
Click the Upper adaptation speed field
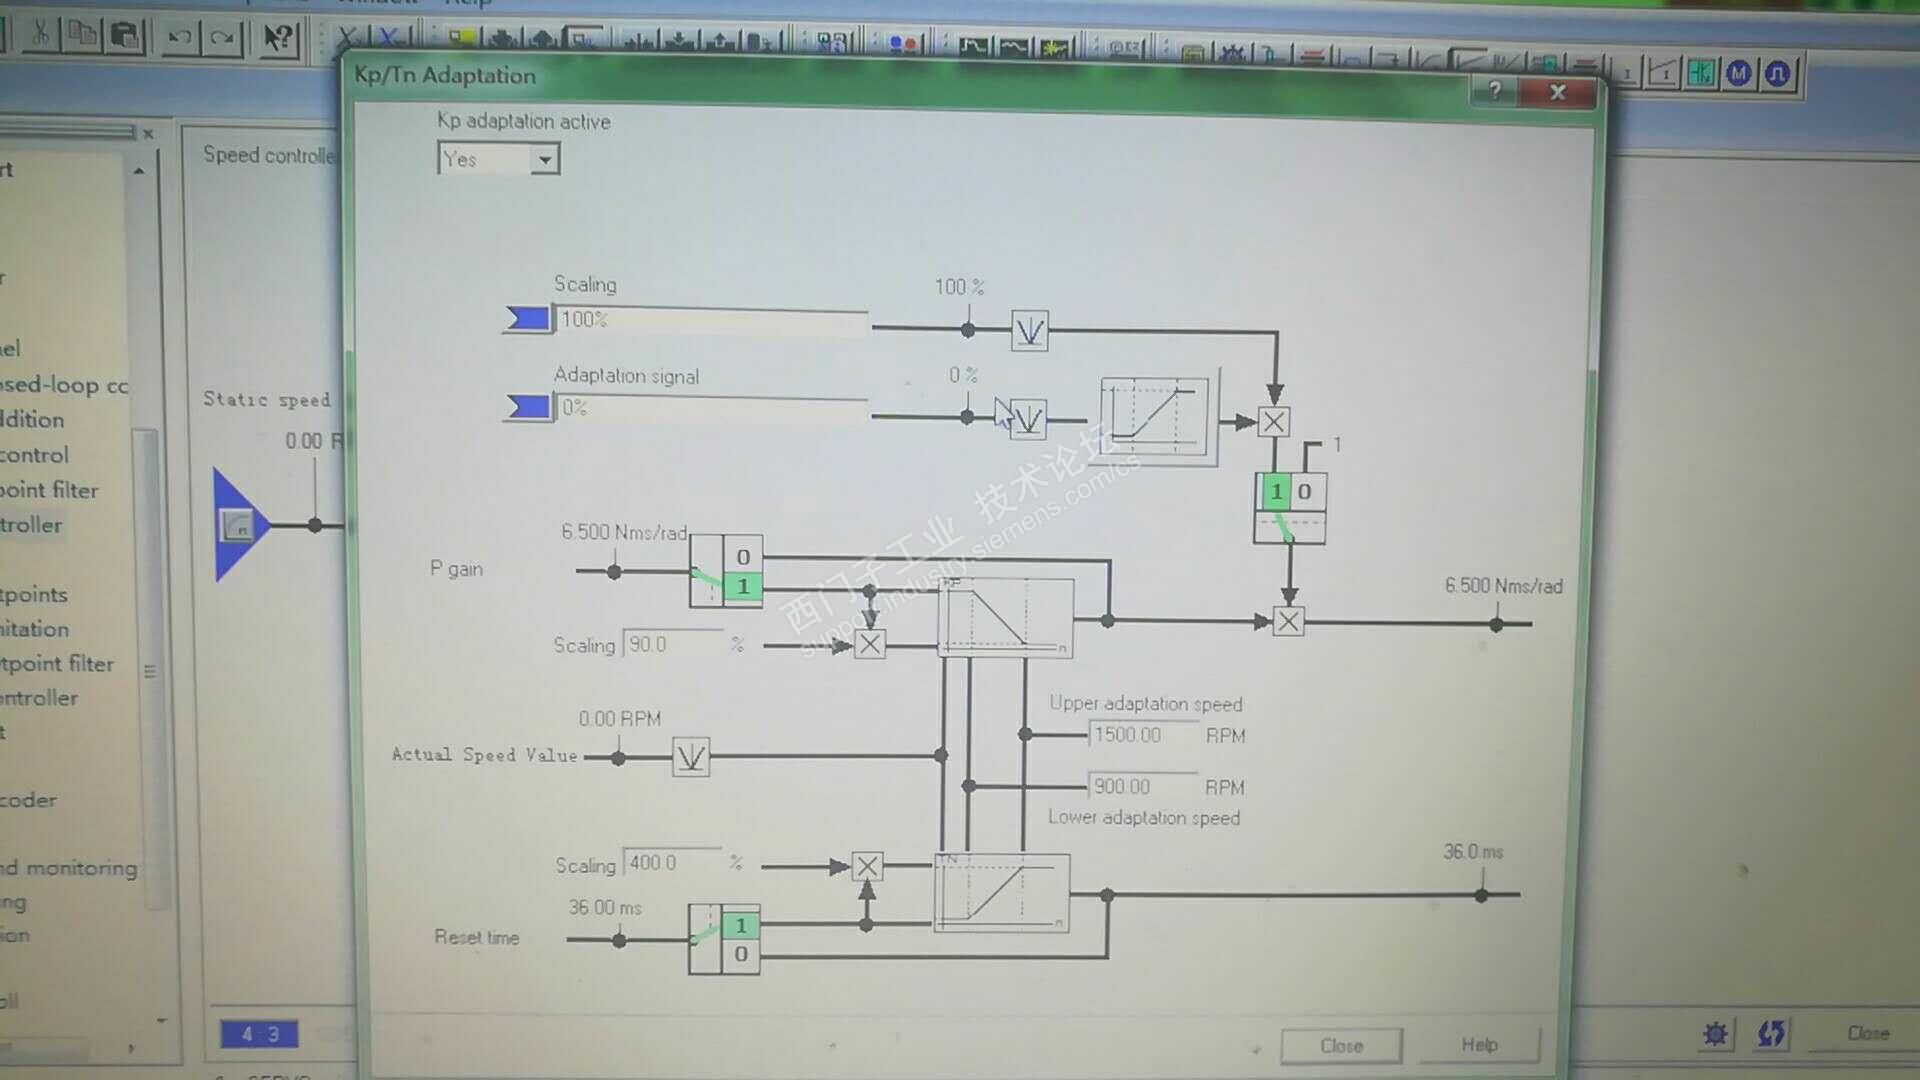click(x=1141, y=735)
